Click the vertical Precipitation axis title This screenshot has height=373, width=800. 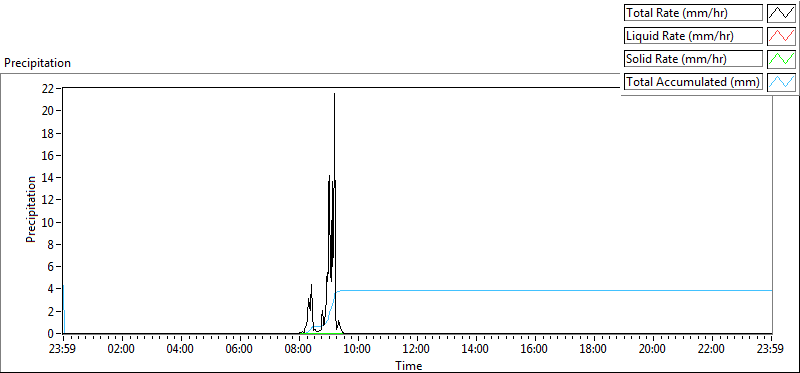coord(31,209)
